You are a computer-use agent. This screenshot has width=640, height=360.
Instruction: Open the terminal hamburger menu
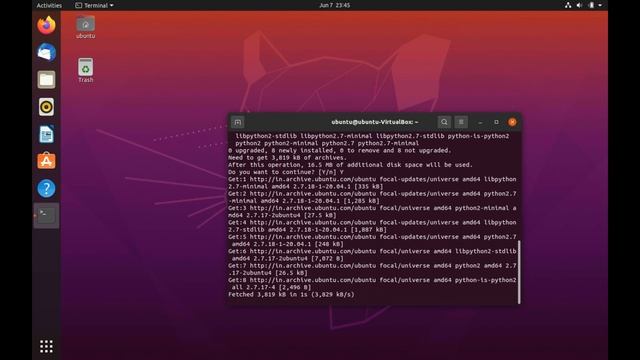click(x=461, y=122)
